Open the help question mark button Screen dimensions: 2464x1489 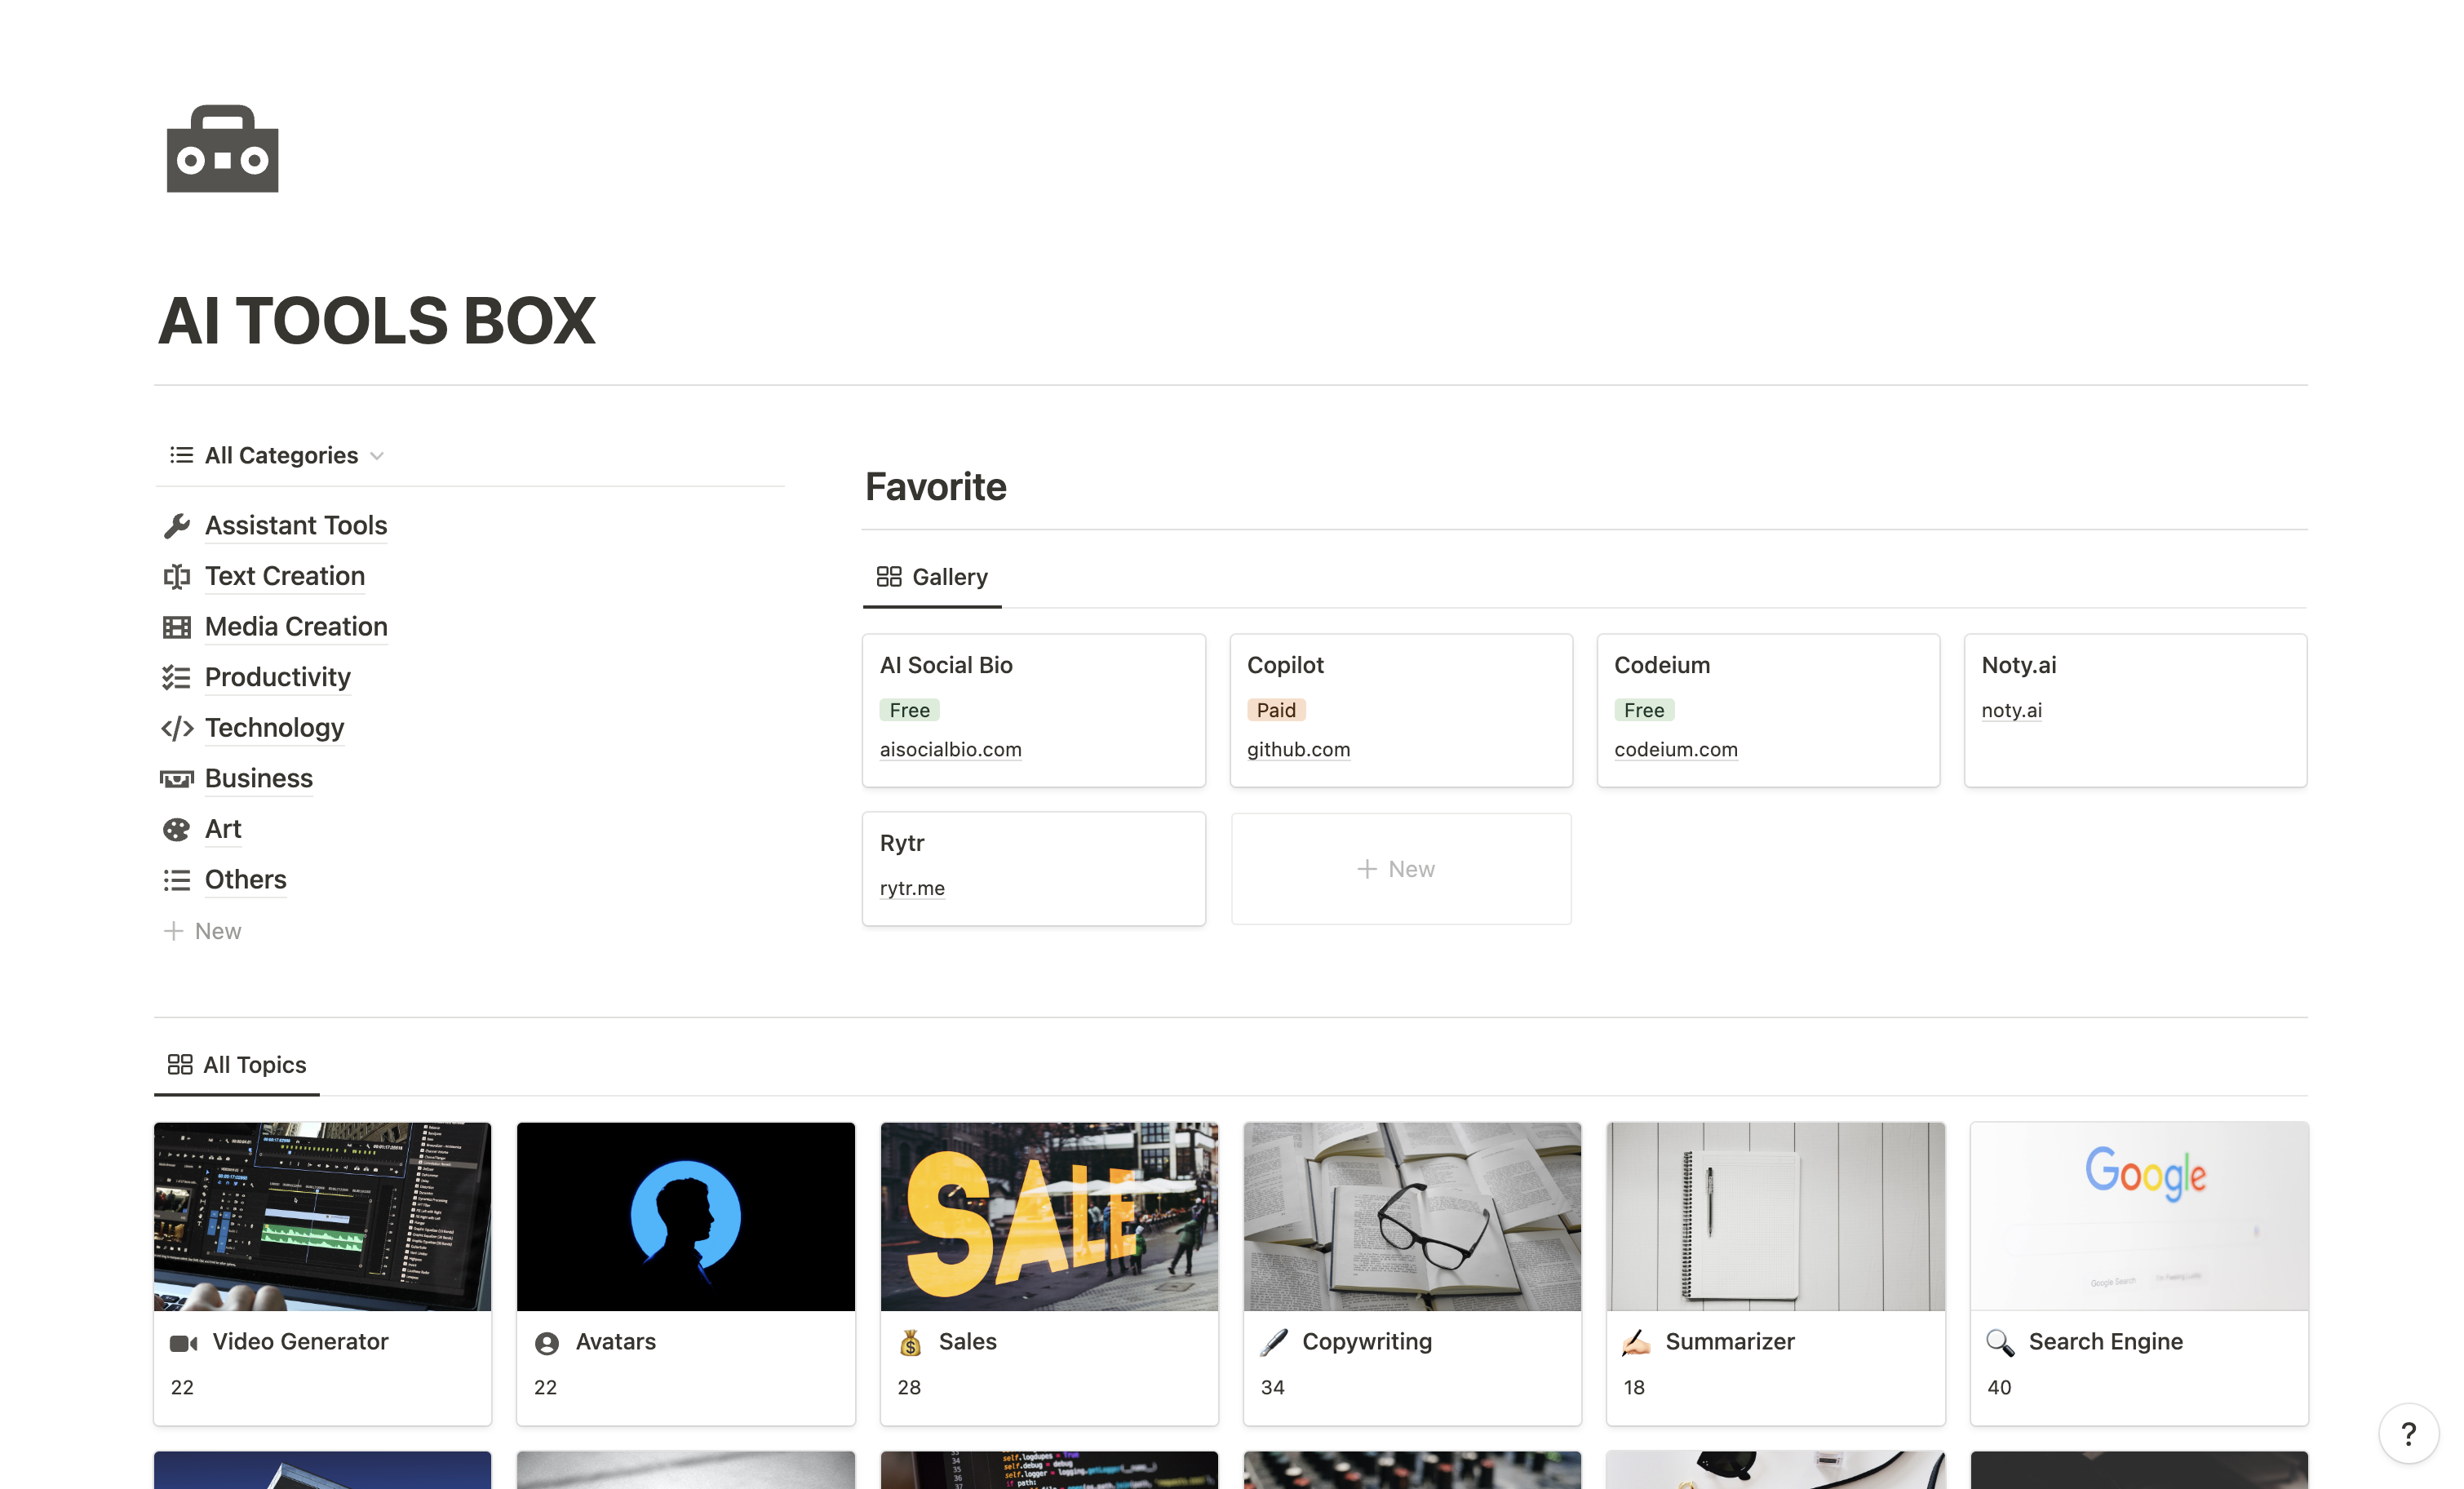tap(2408, 1434)
